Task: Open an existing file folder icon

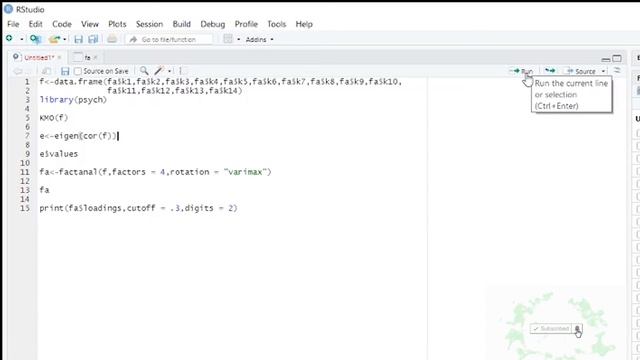Action: pyautogui.click(x=54, y=39)
